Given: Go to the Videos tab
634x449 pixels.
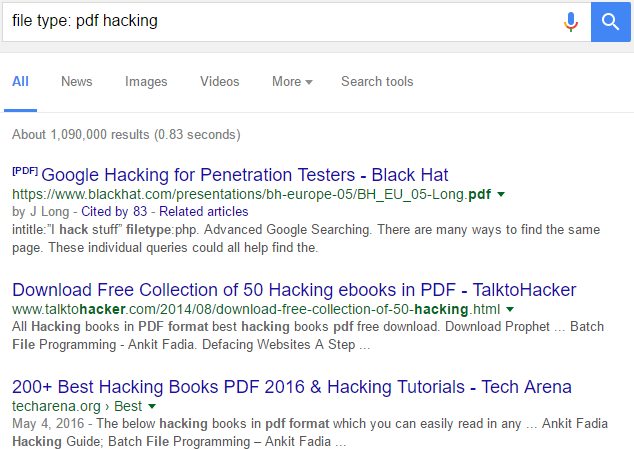Looking at the screenshot, I should tap(219, 82).
